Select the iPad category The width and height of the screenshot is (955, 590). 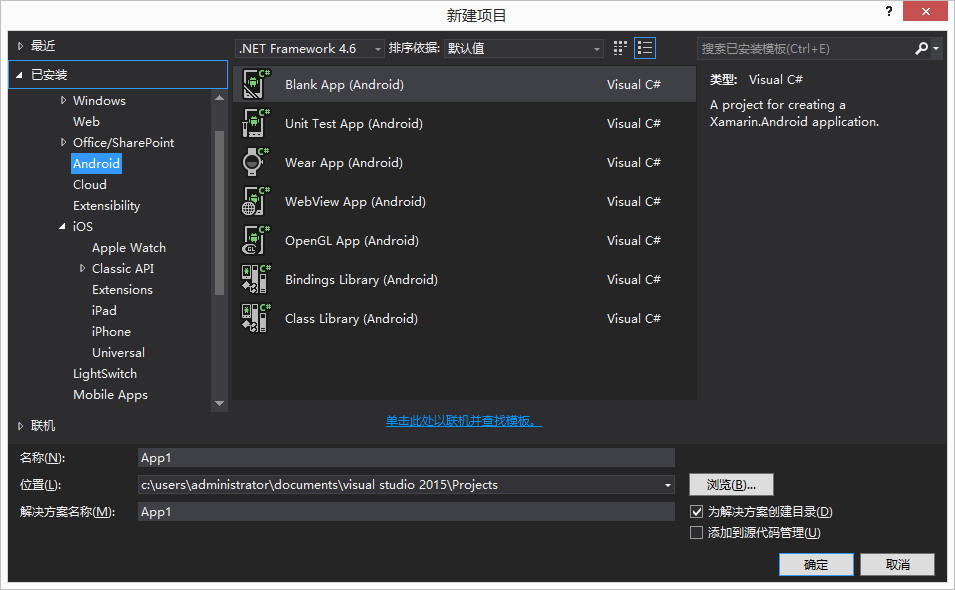tap(104, 311)
